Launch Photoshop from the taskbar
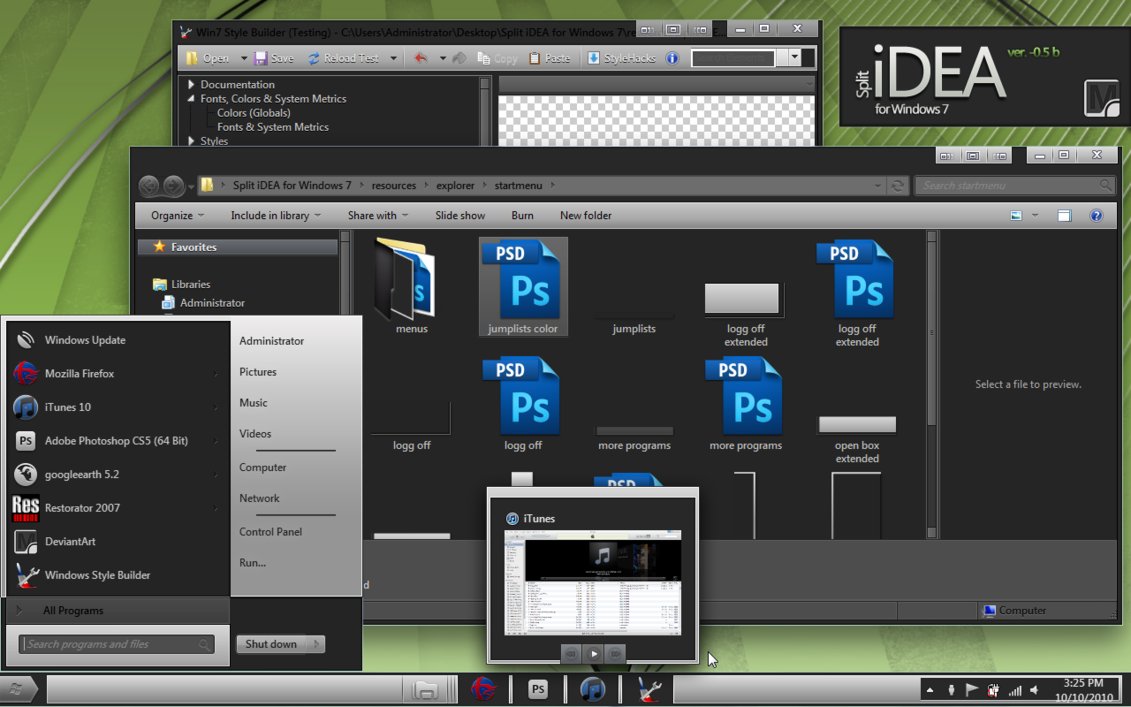 [x=538, y=689]
